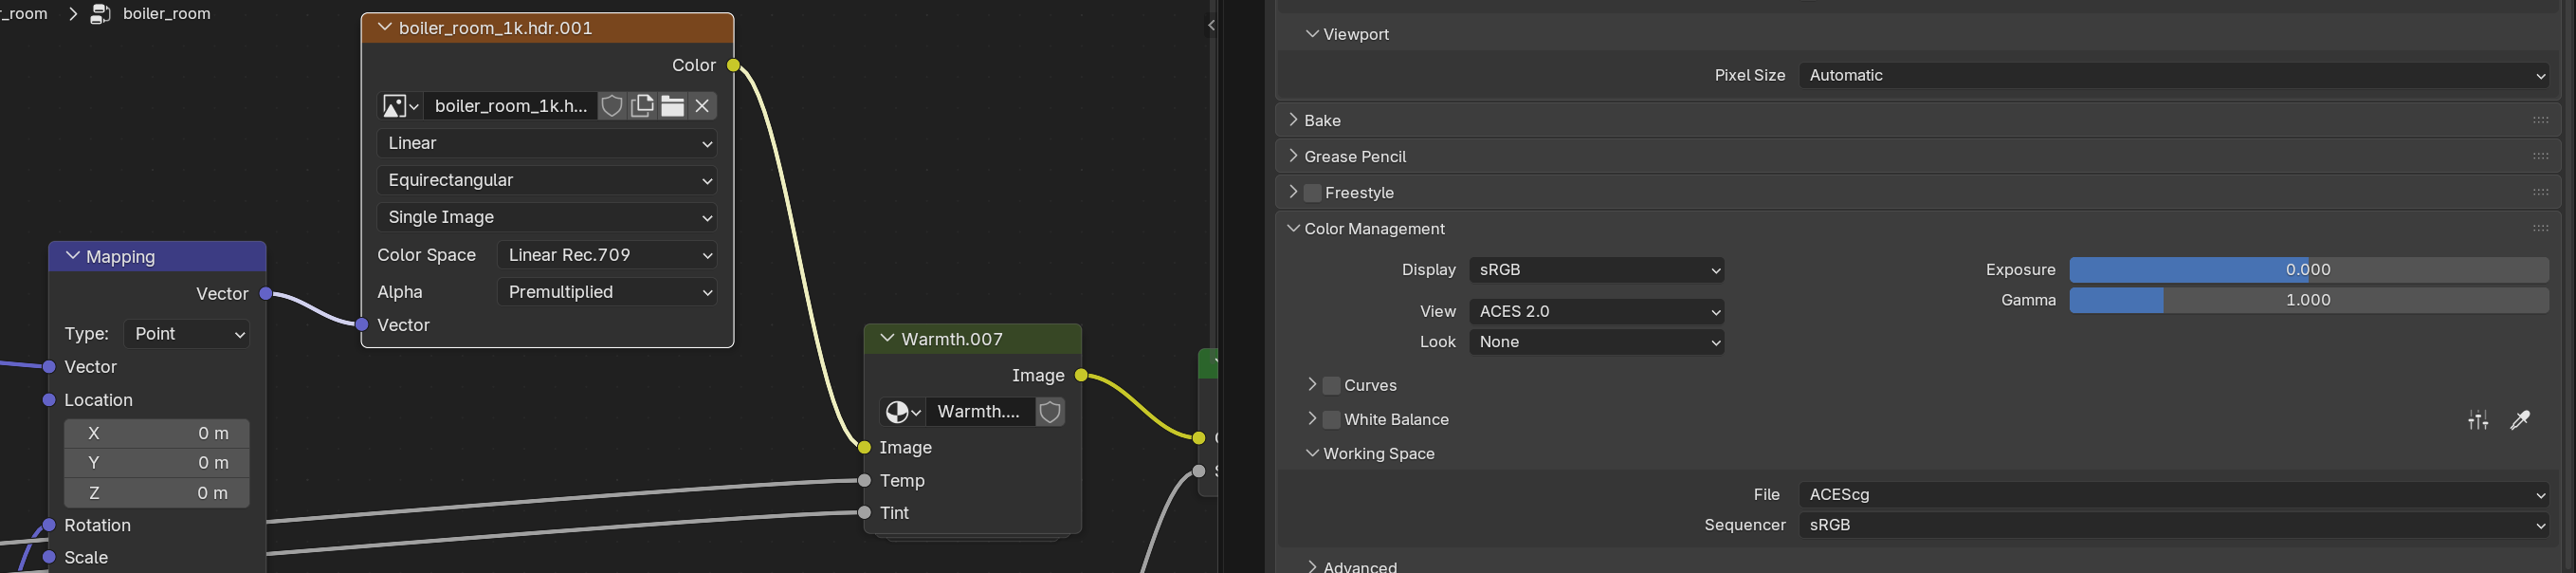2576x573 pixels.
Task: Open image browse dropdown in boiler_room node
Action: coord(400,106)
